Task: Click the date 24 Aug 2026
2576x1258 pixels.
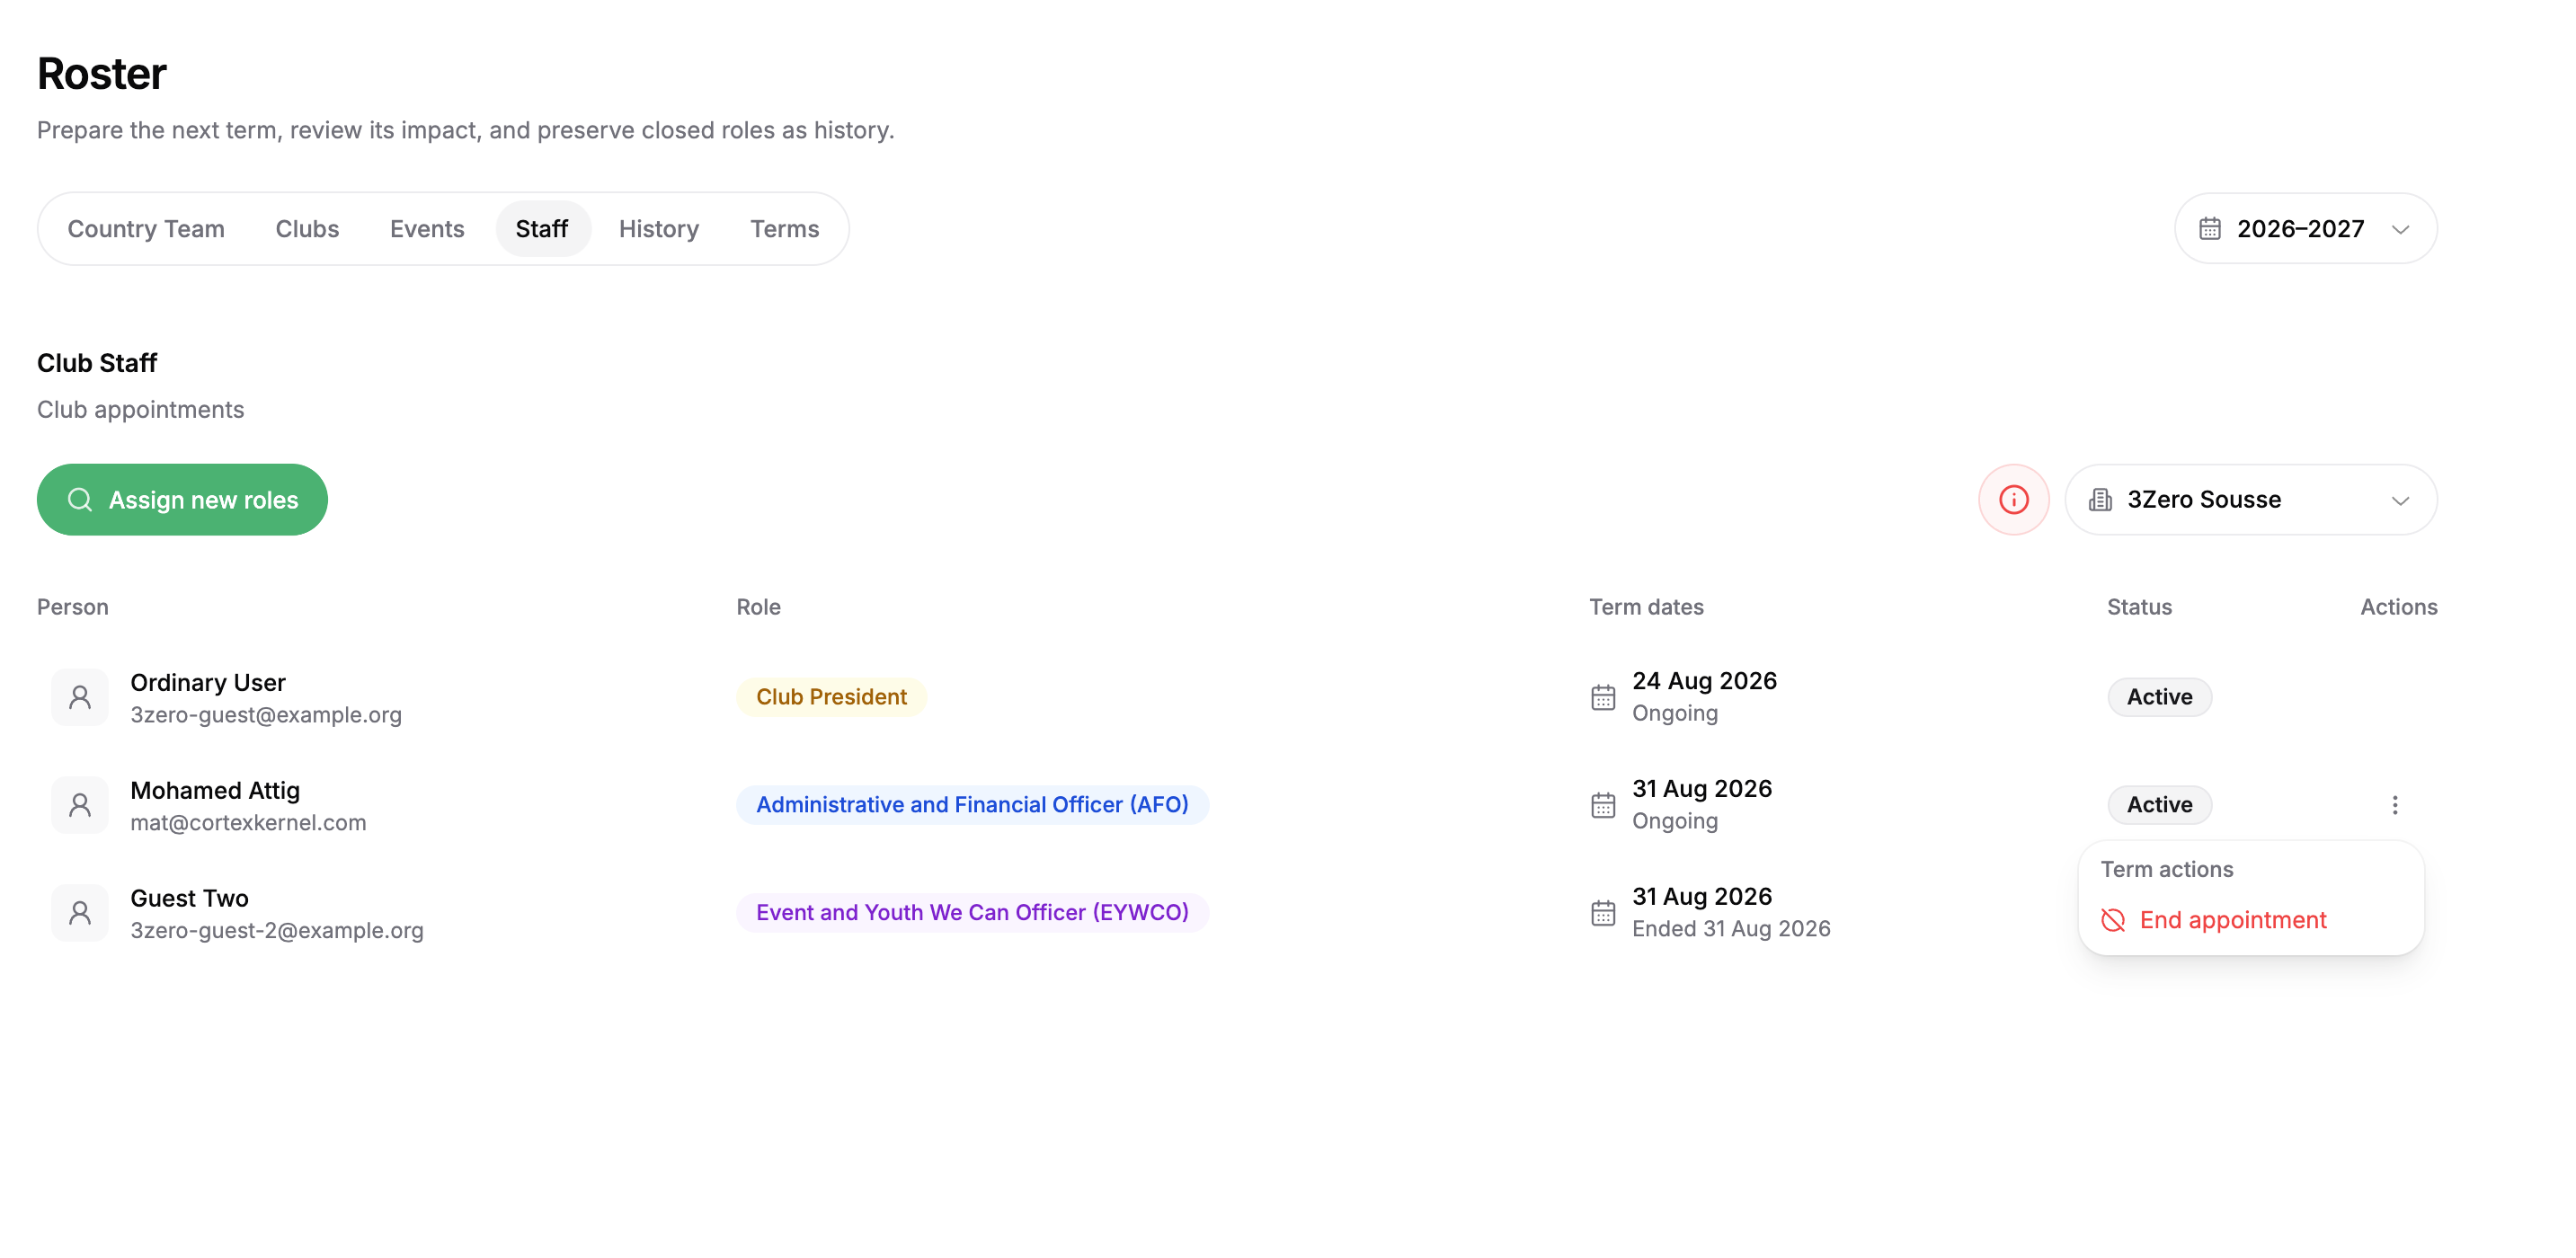Action: 1704,681
